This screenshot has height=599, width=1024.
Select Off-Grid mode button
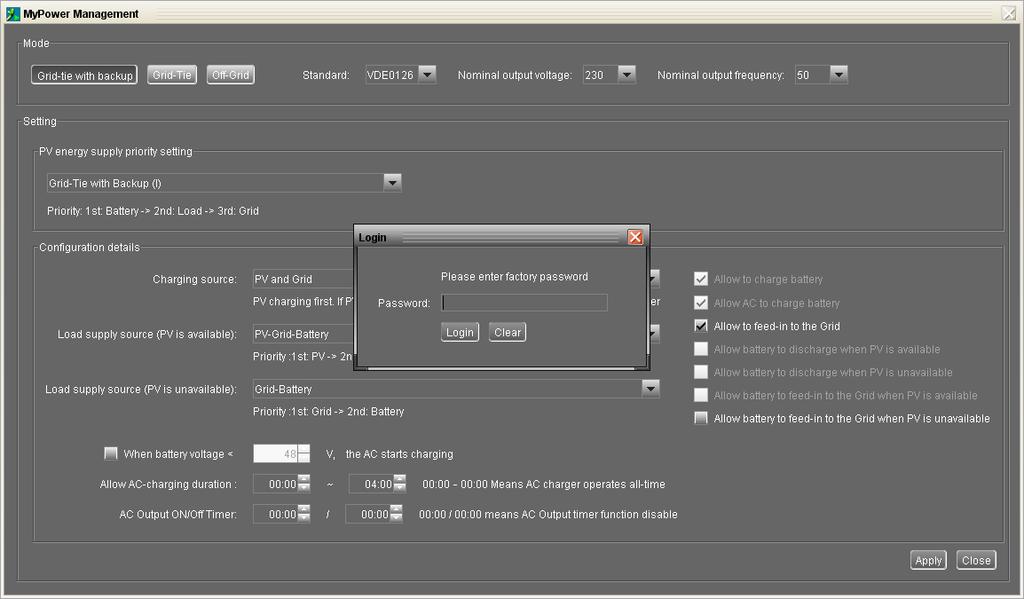(x=231, y=75)
